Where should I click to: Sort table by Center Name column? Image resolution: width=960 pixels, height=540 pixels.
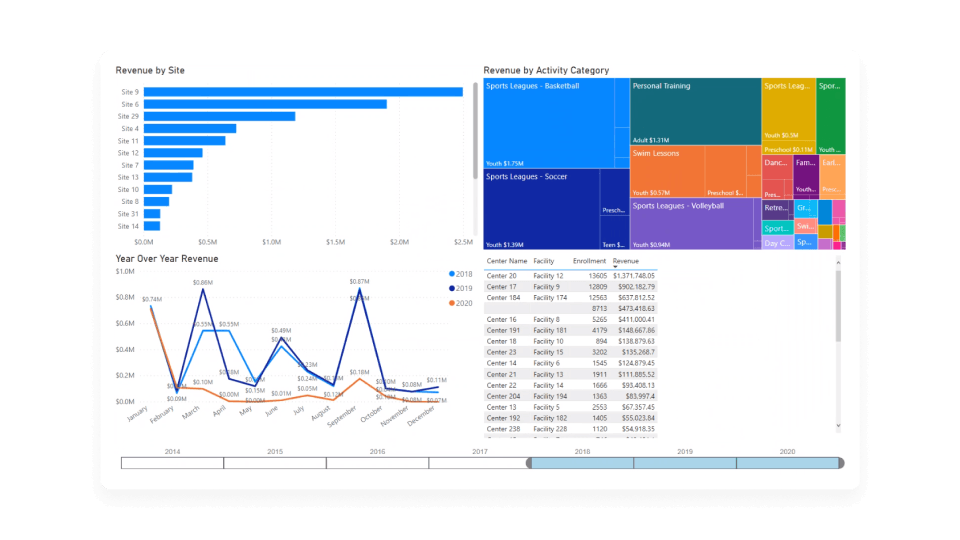[506, 261]
